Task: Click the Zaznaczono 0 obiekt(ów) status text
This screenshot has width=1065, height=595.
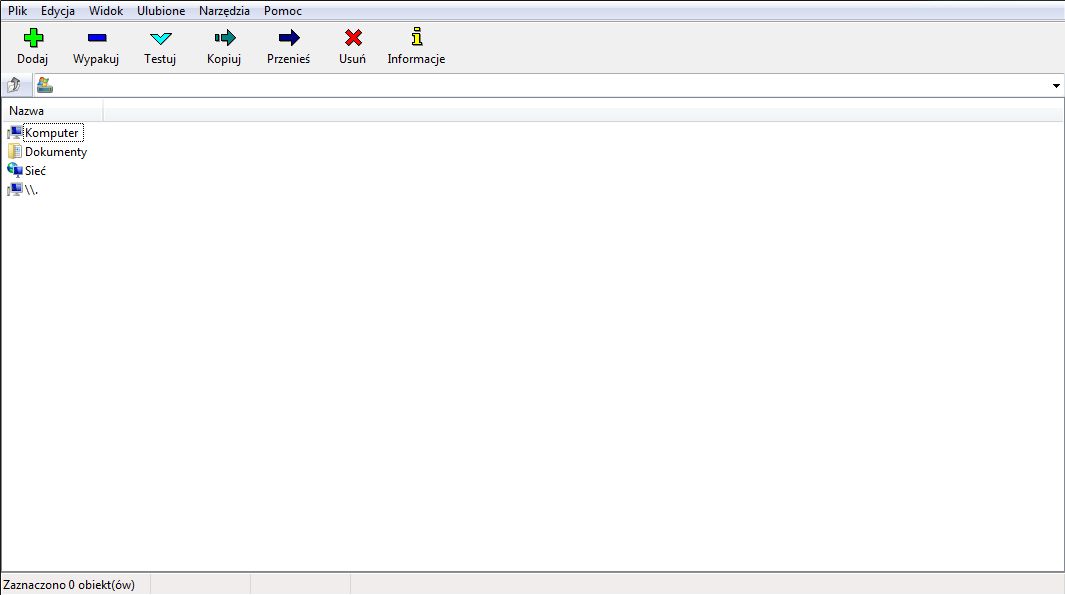Action: pos(69,585)
